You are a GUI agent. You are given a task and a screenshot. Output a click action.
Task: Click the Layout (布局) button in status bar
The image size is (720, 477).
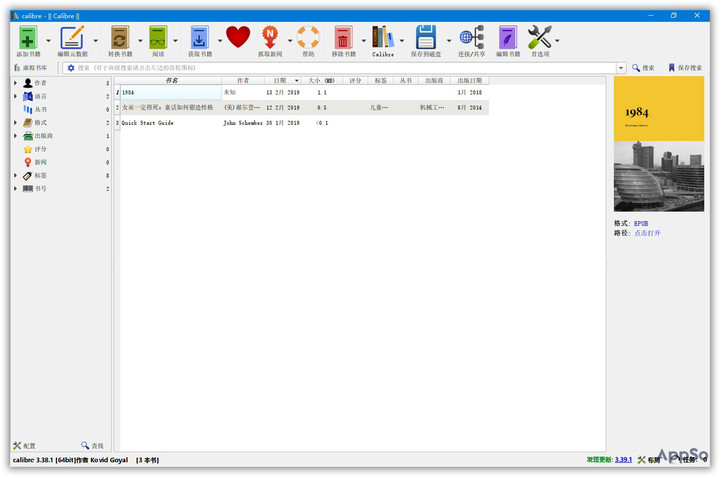click(648, 460)
